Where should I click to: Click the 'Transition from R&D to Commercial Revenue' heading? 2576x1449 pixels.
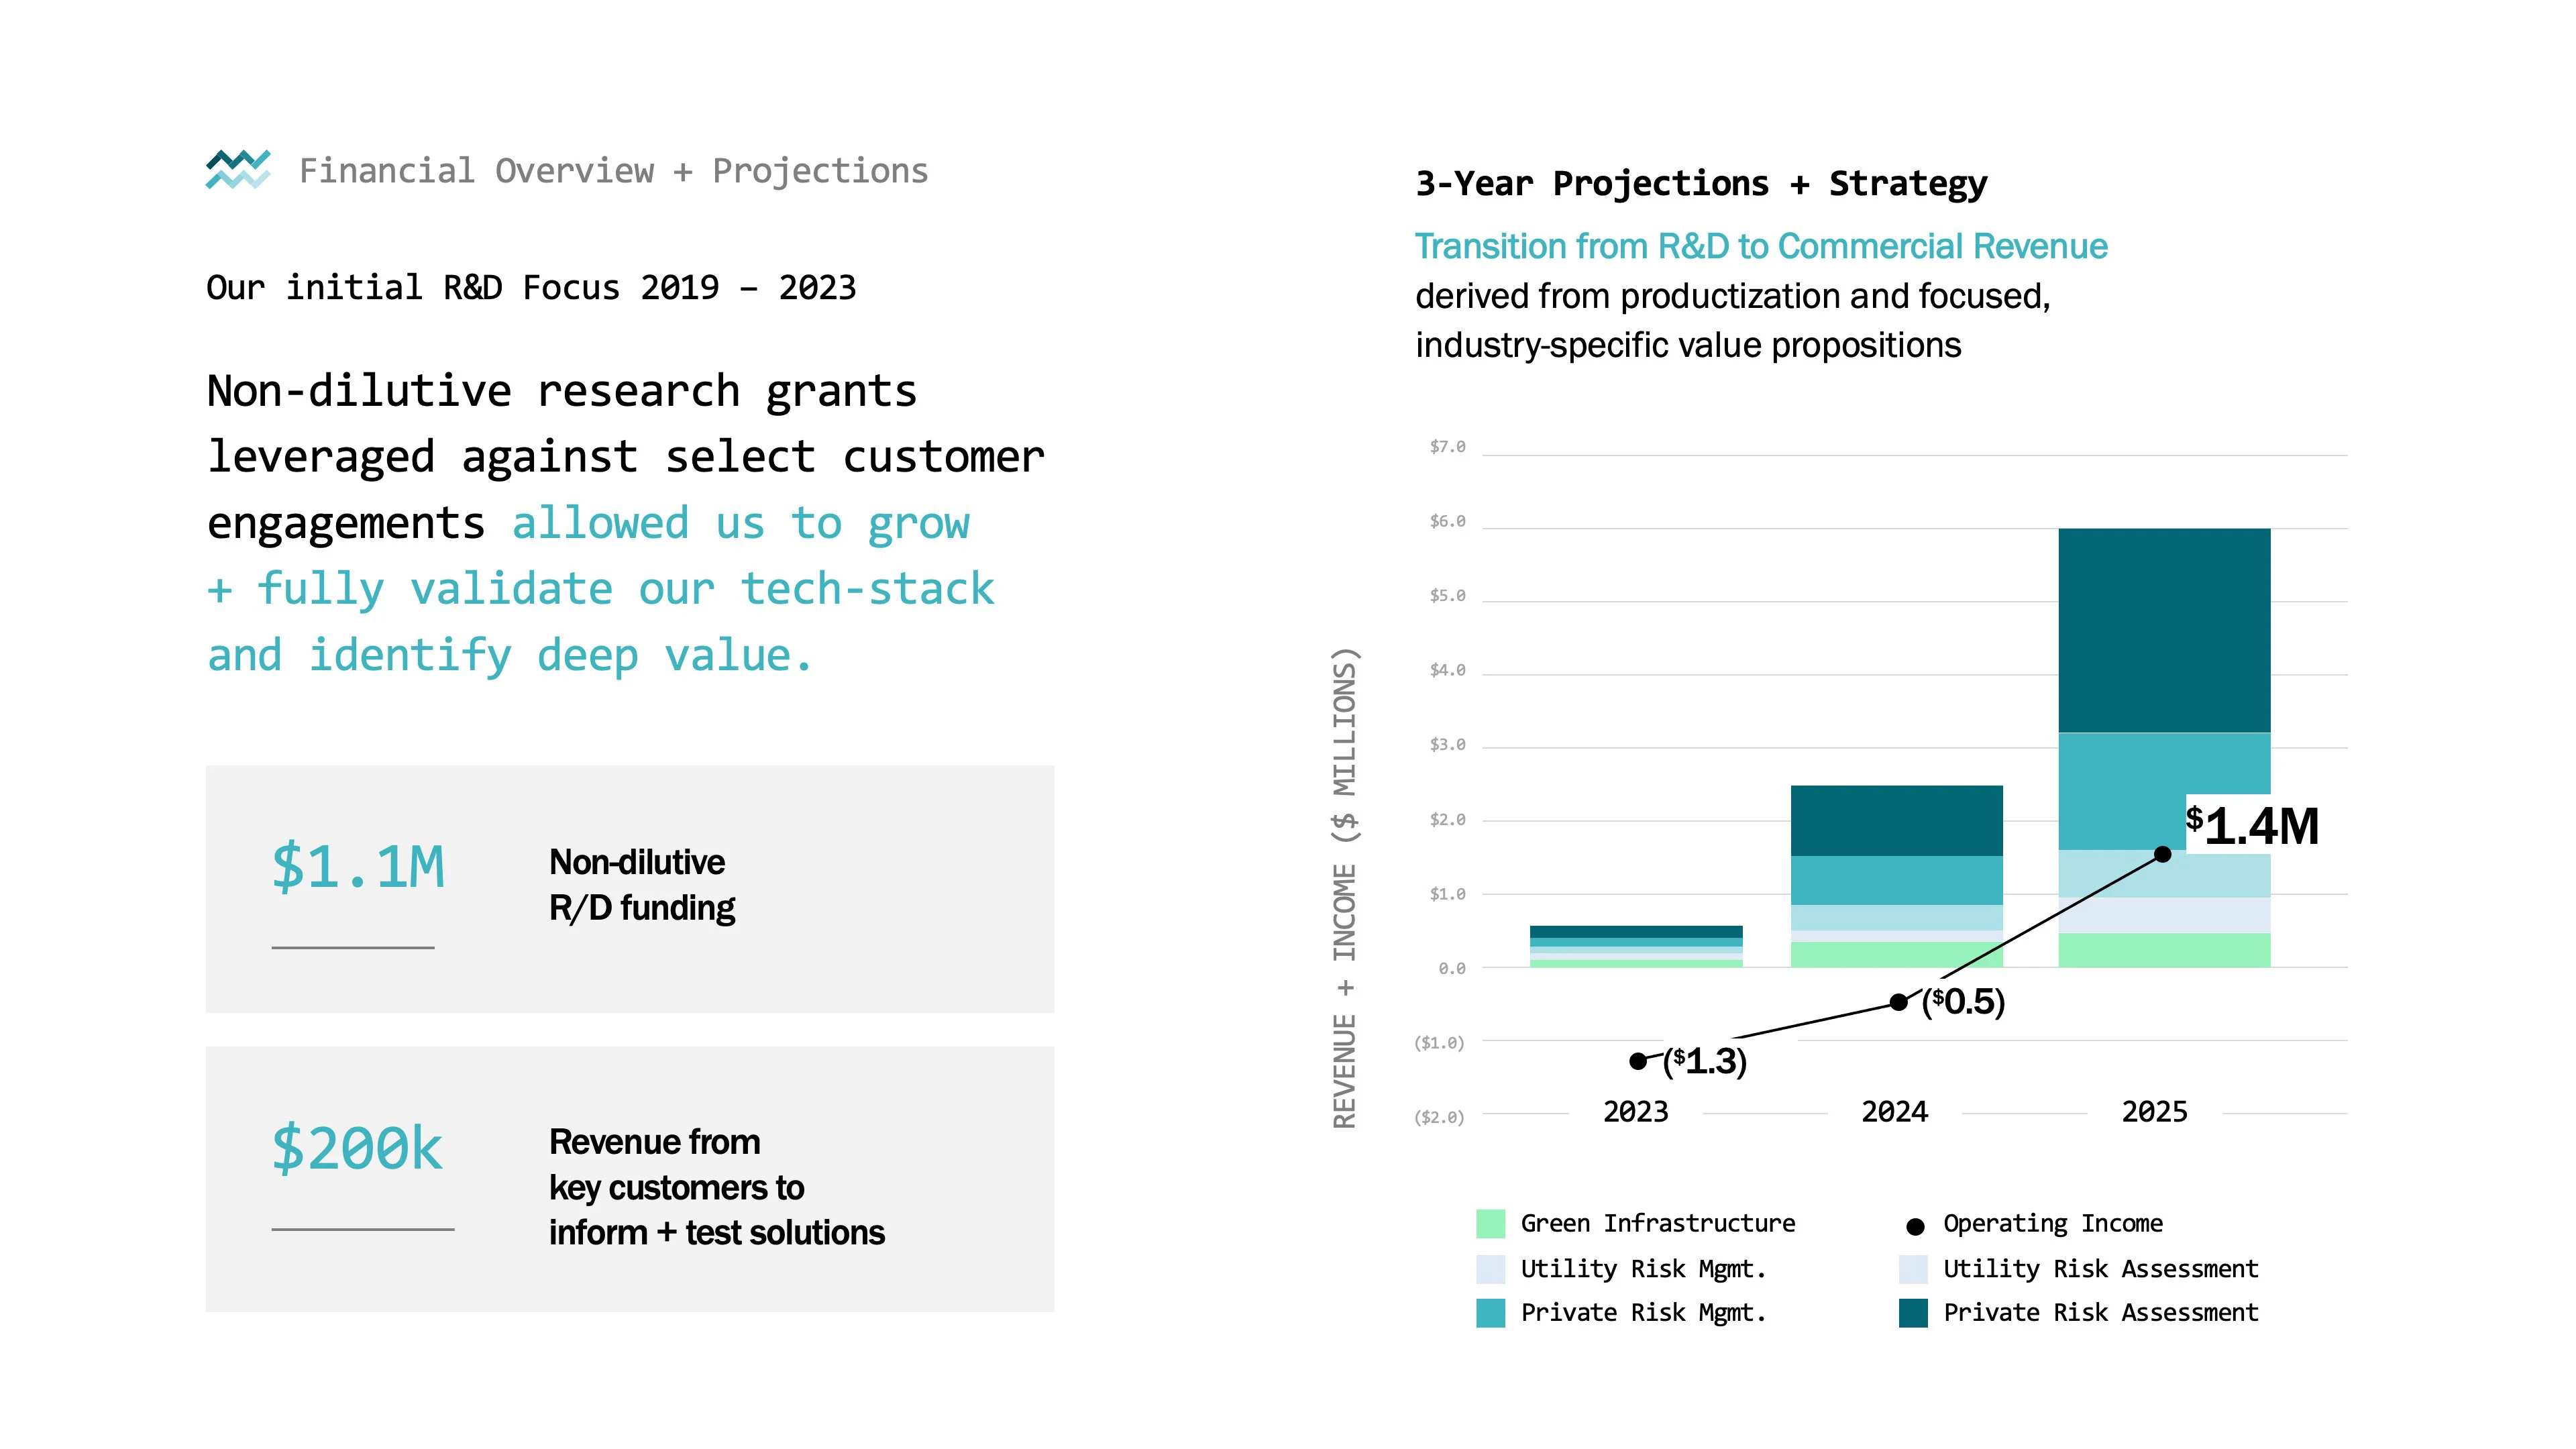pyautogui.click(x=1761, y=246)
